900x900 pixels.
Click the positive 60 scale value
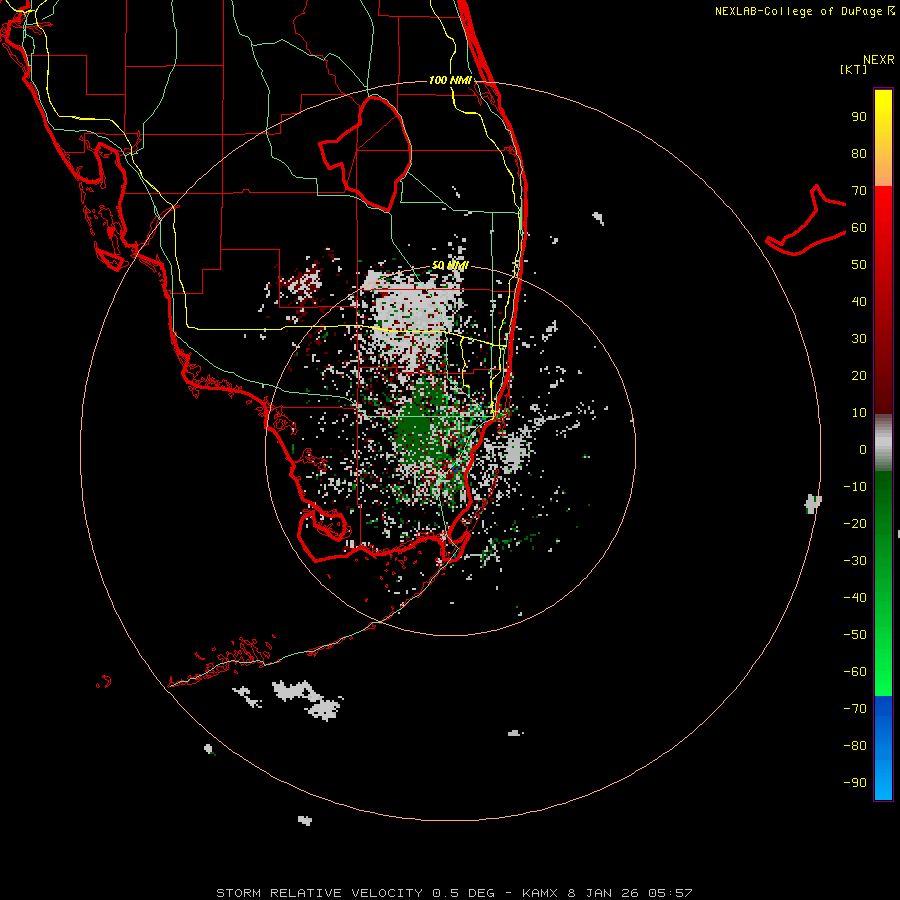pyautogui.click(x=859, y=228)
